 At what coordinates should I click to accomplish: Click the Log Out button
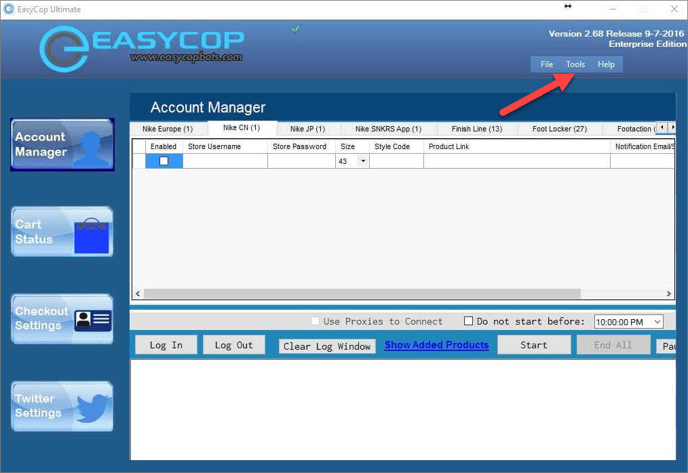tap(234, 345)
